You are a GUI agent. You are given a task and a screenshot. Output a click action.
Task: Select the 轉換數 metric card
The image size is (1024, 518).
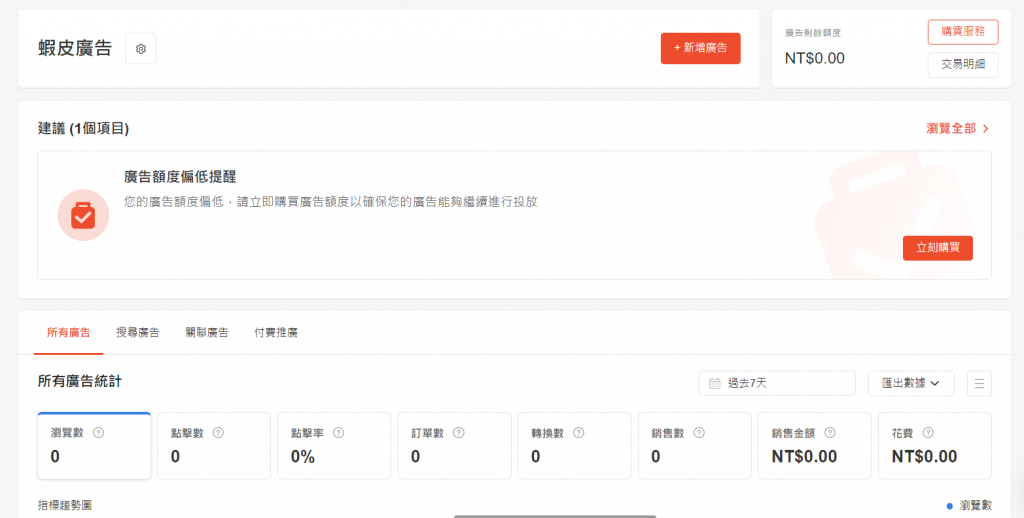coord(575,445)
